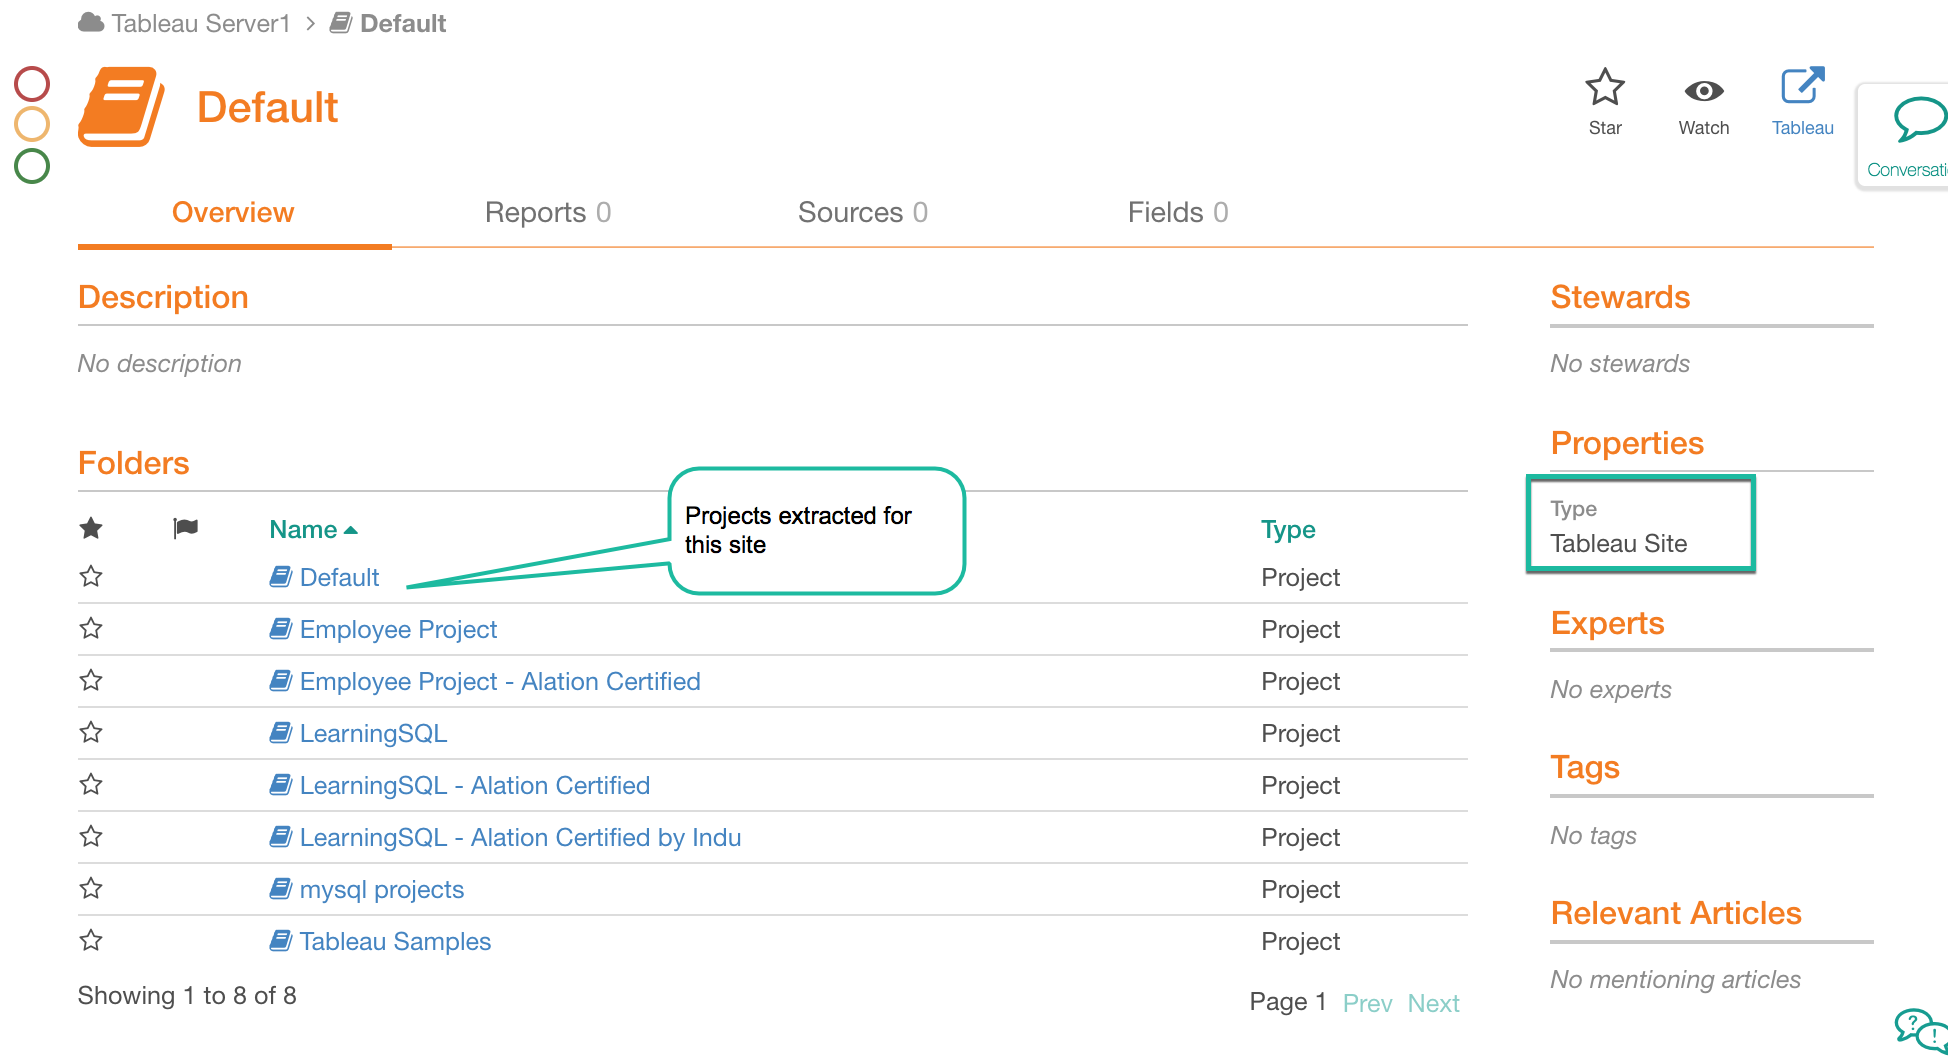Star the mysql projects row
The height and width of the screenshot is (1058, 1948).
pyautogui.click(x=91, y=888)
